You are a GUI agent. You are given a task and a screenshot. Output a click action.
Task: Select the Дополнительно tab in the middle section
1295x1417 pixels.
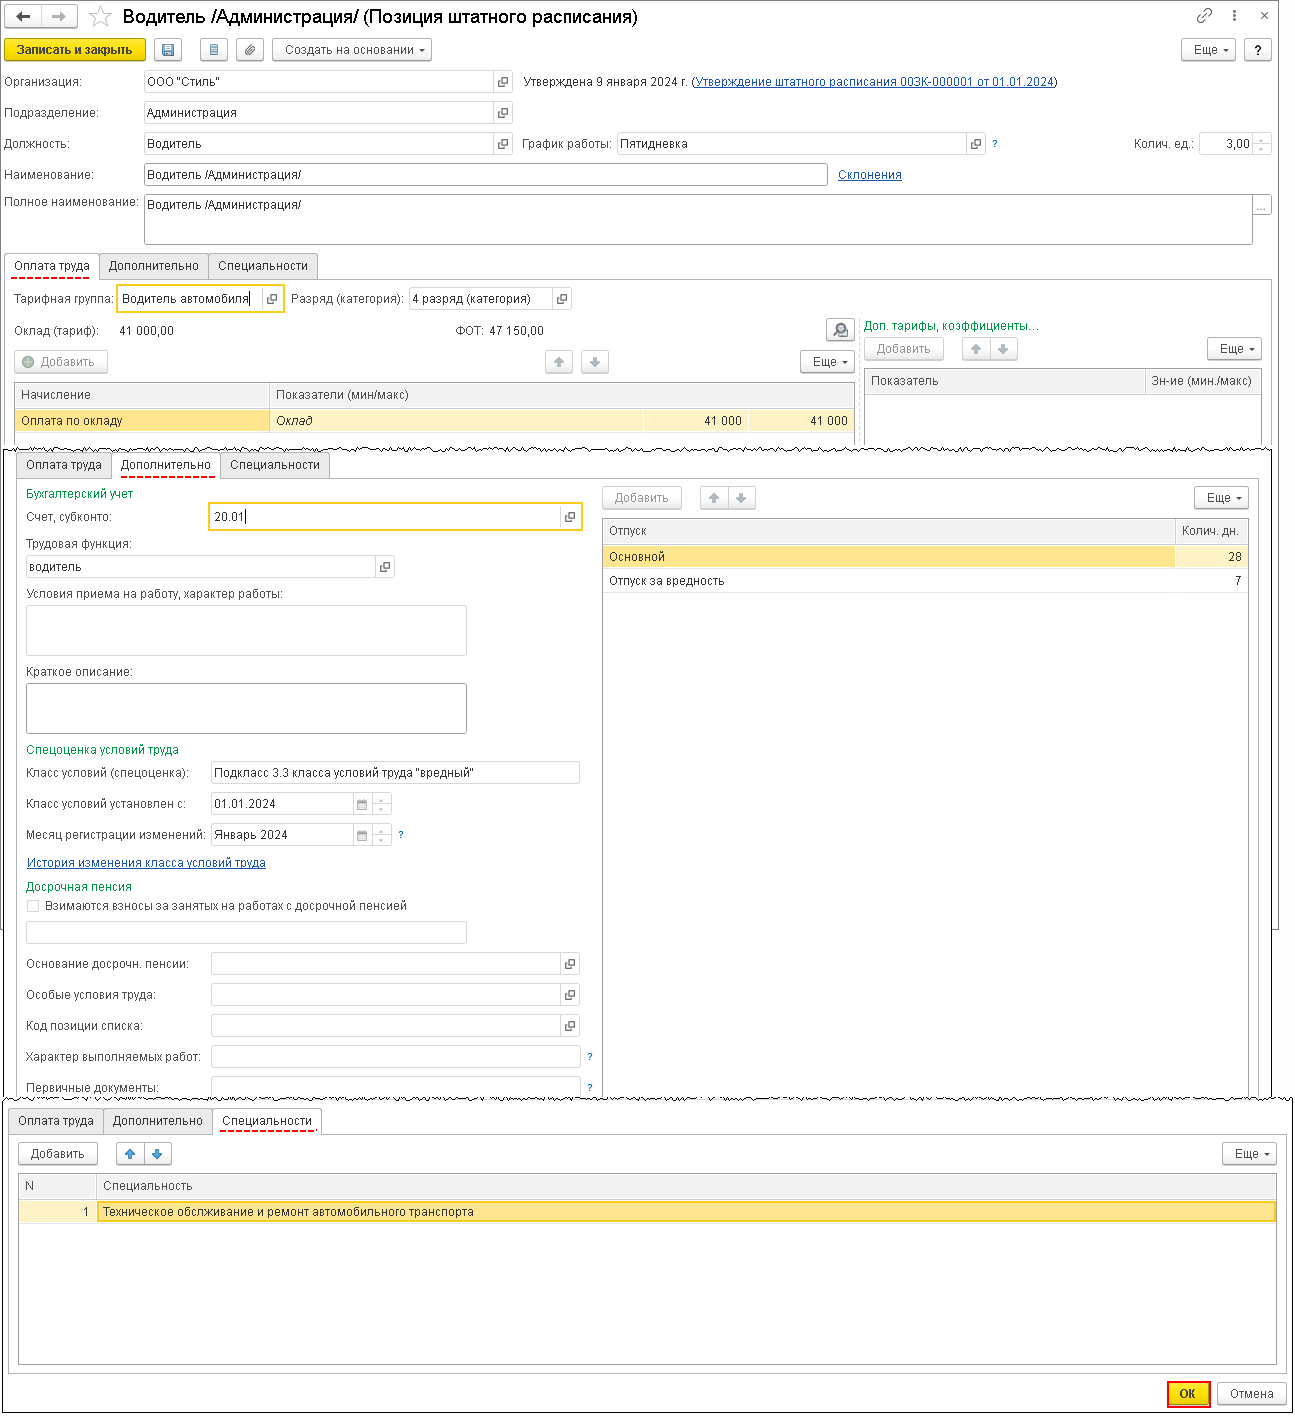(166, 465)
